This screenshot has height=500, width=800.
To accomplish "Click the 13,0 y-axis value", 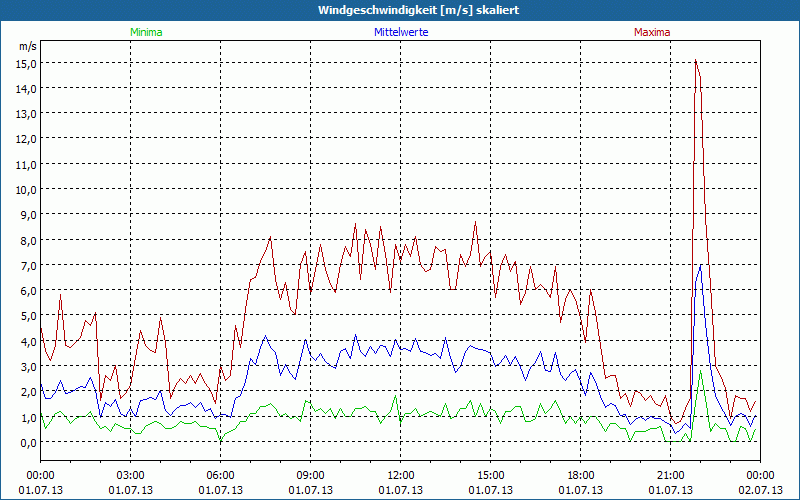I will pyautogui.click(x=26, y=114).
